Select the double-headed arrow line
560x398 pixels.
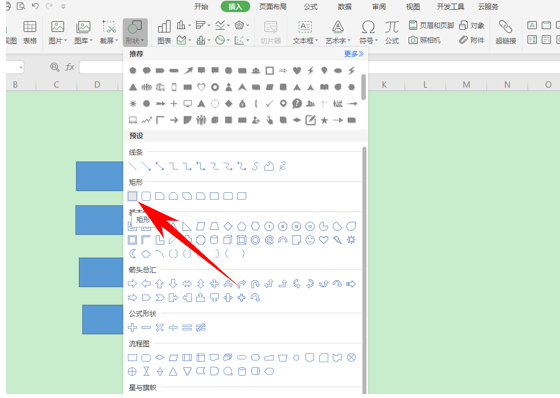click(x=160, y=166)
